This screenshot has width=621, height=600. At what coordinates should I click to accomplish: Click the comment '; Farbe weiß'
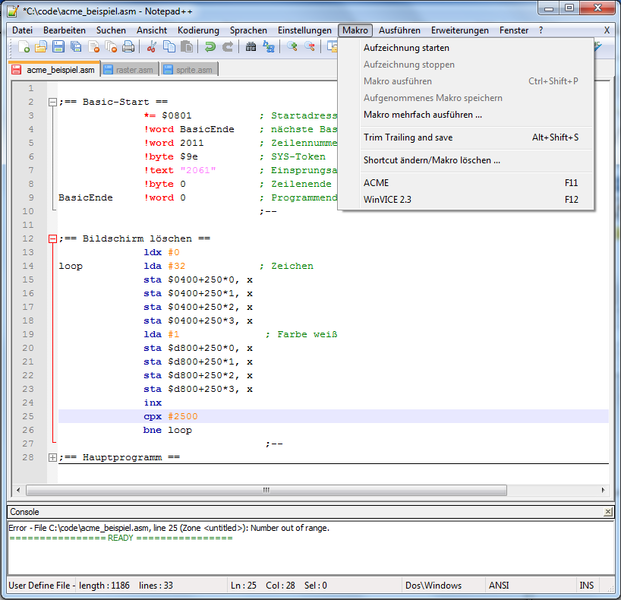tap(301, 335)
